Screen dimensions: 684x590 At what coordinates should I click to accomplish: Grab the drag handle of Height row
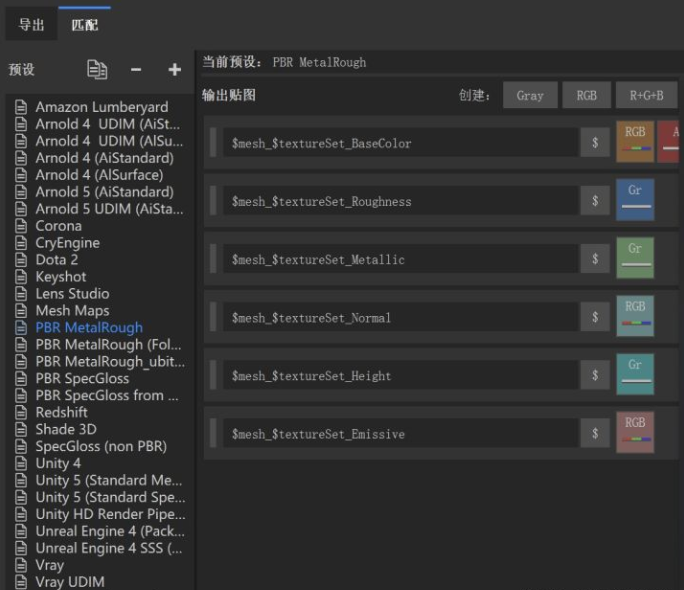(x=213, y=375)
